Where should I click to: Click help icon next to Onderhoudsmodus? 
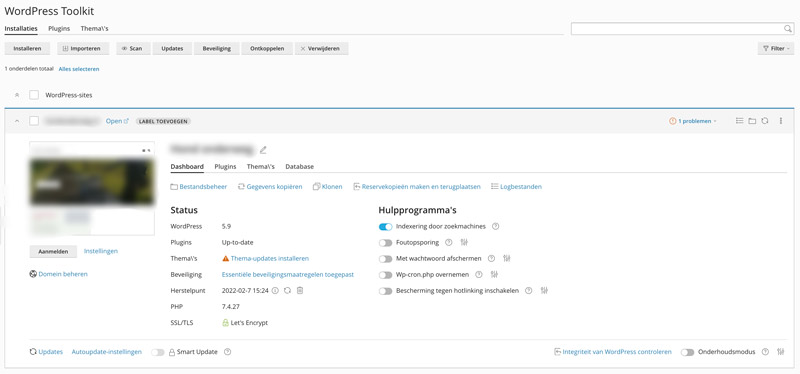click(x=765, y=352)
